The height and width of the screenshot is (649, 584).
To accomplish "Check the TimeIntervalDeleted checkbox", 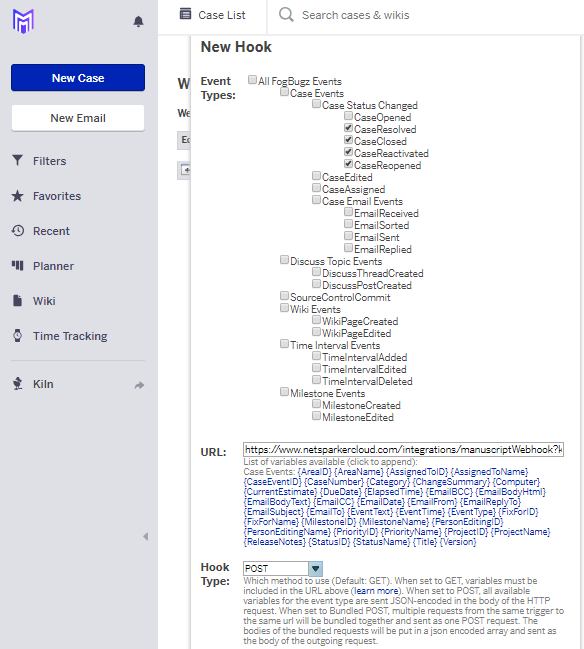I will point(316,380).
